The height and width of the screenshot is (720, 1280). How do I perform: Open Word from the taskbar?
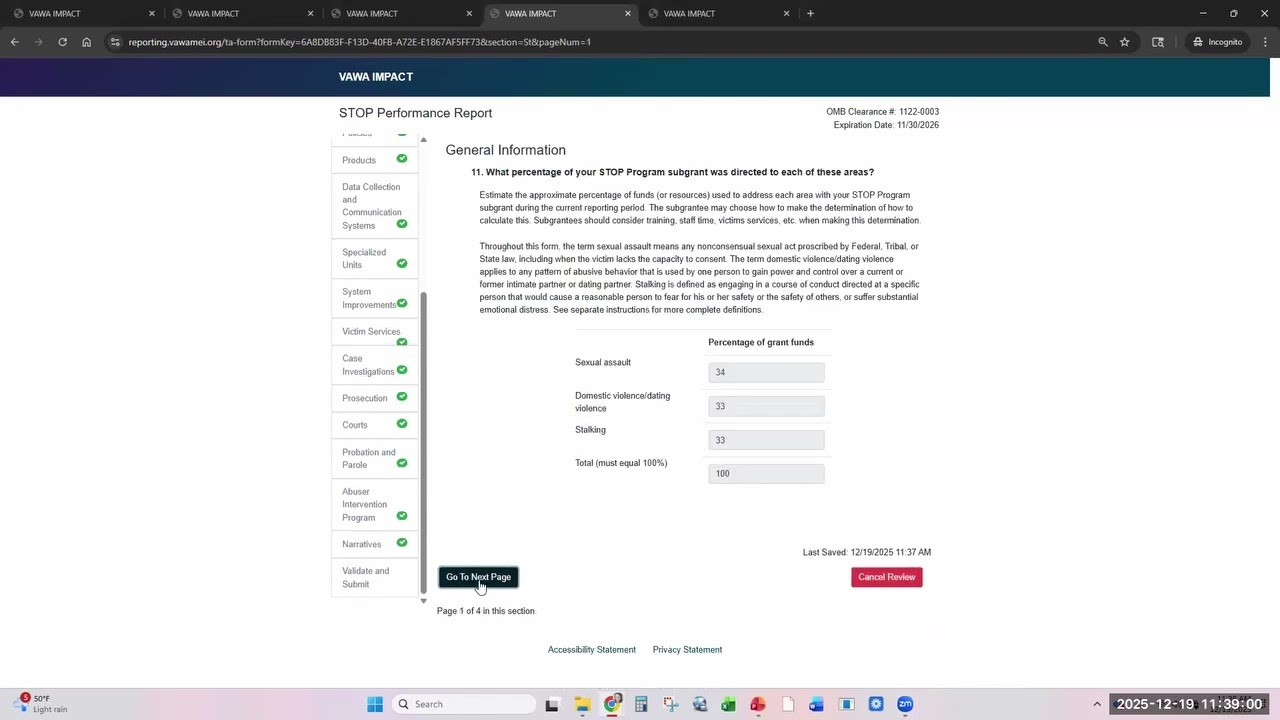coord(817,704)
